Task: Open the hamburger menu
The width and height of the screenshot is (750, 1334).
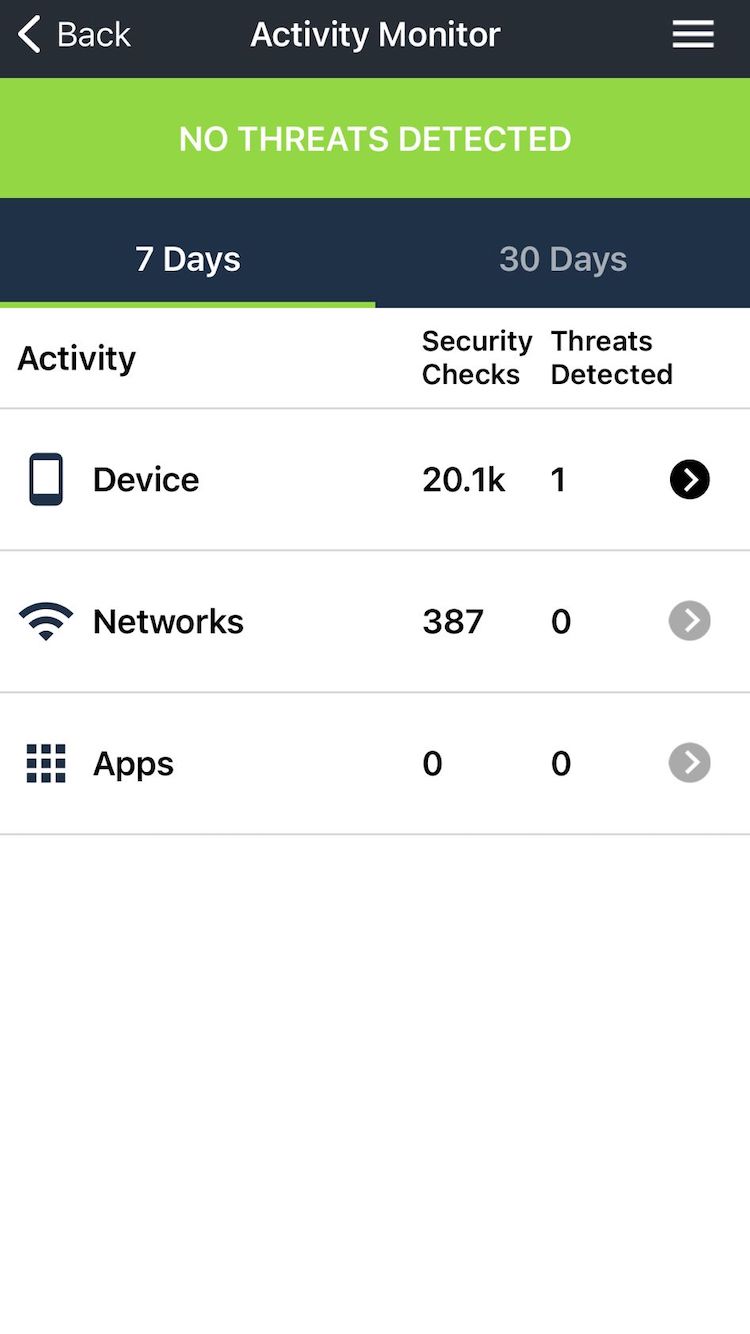Action: point(692,35)
